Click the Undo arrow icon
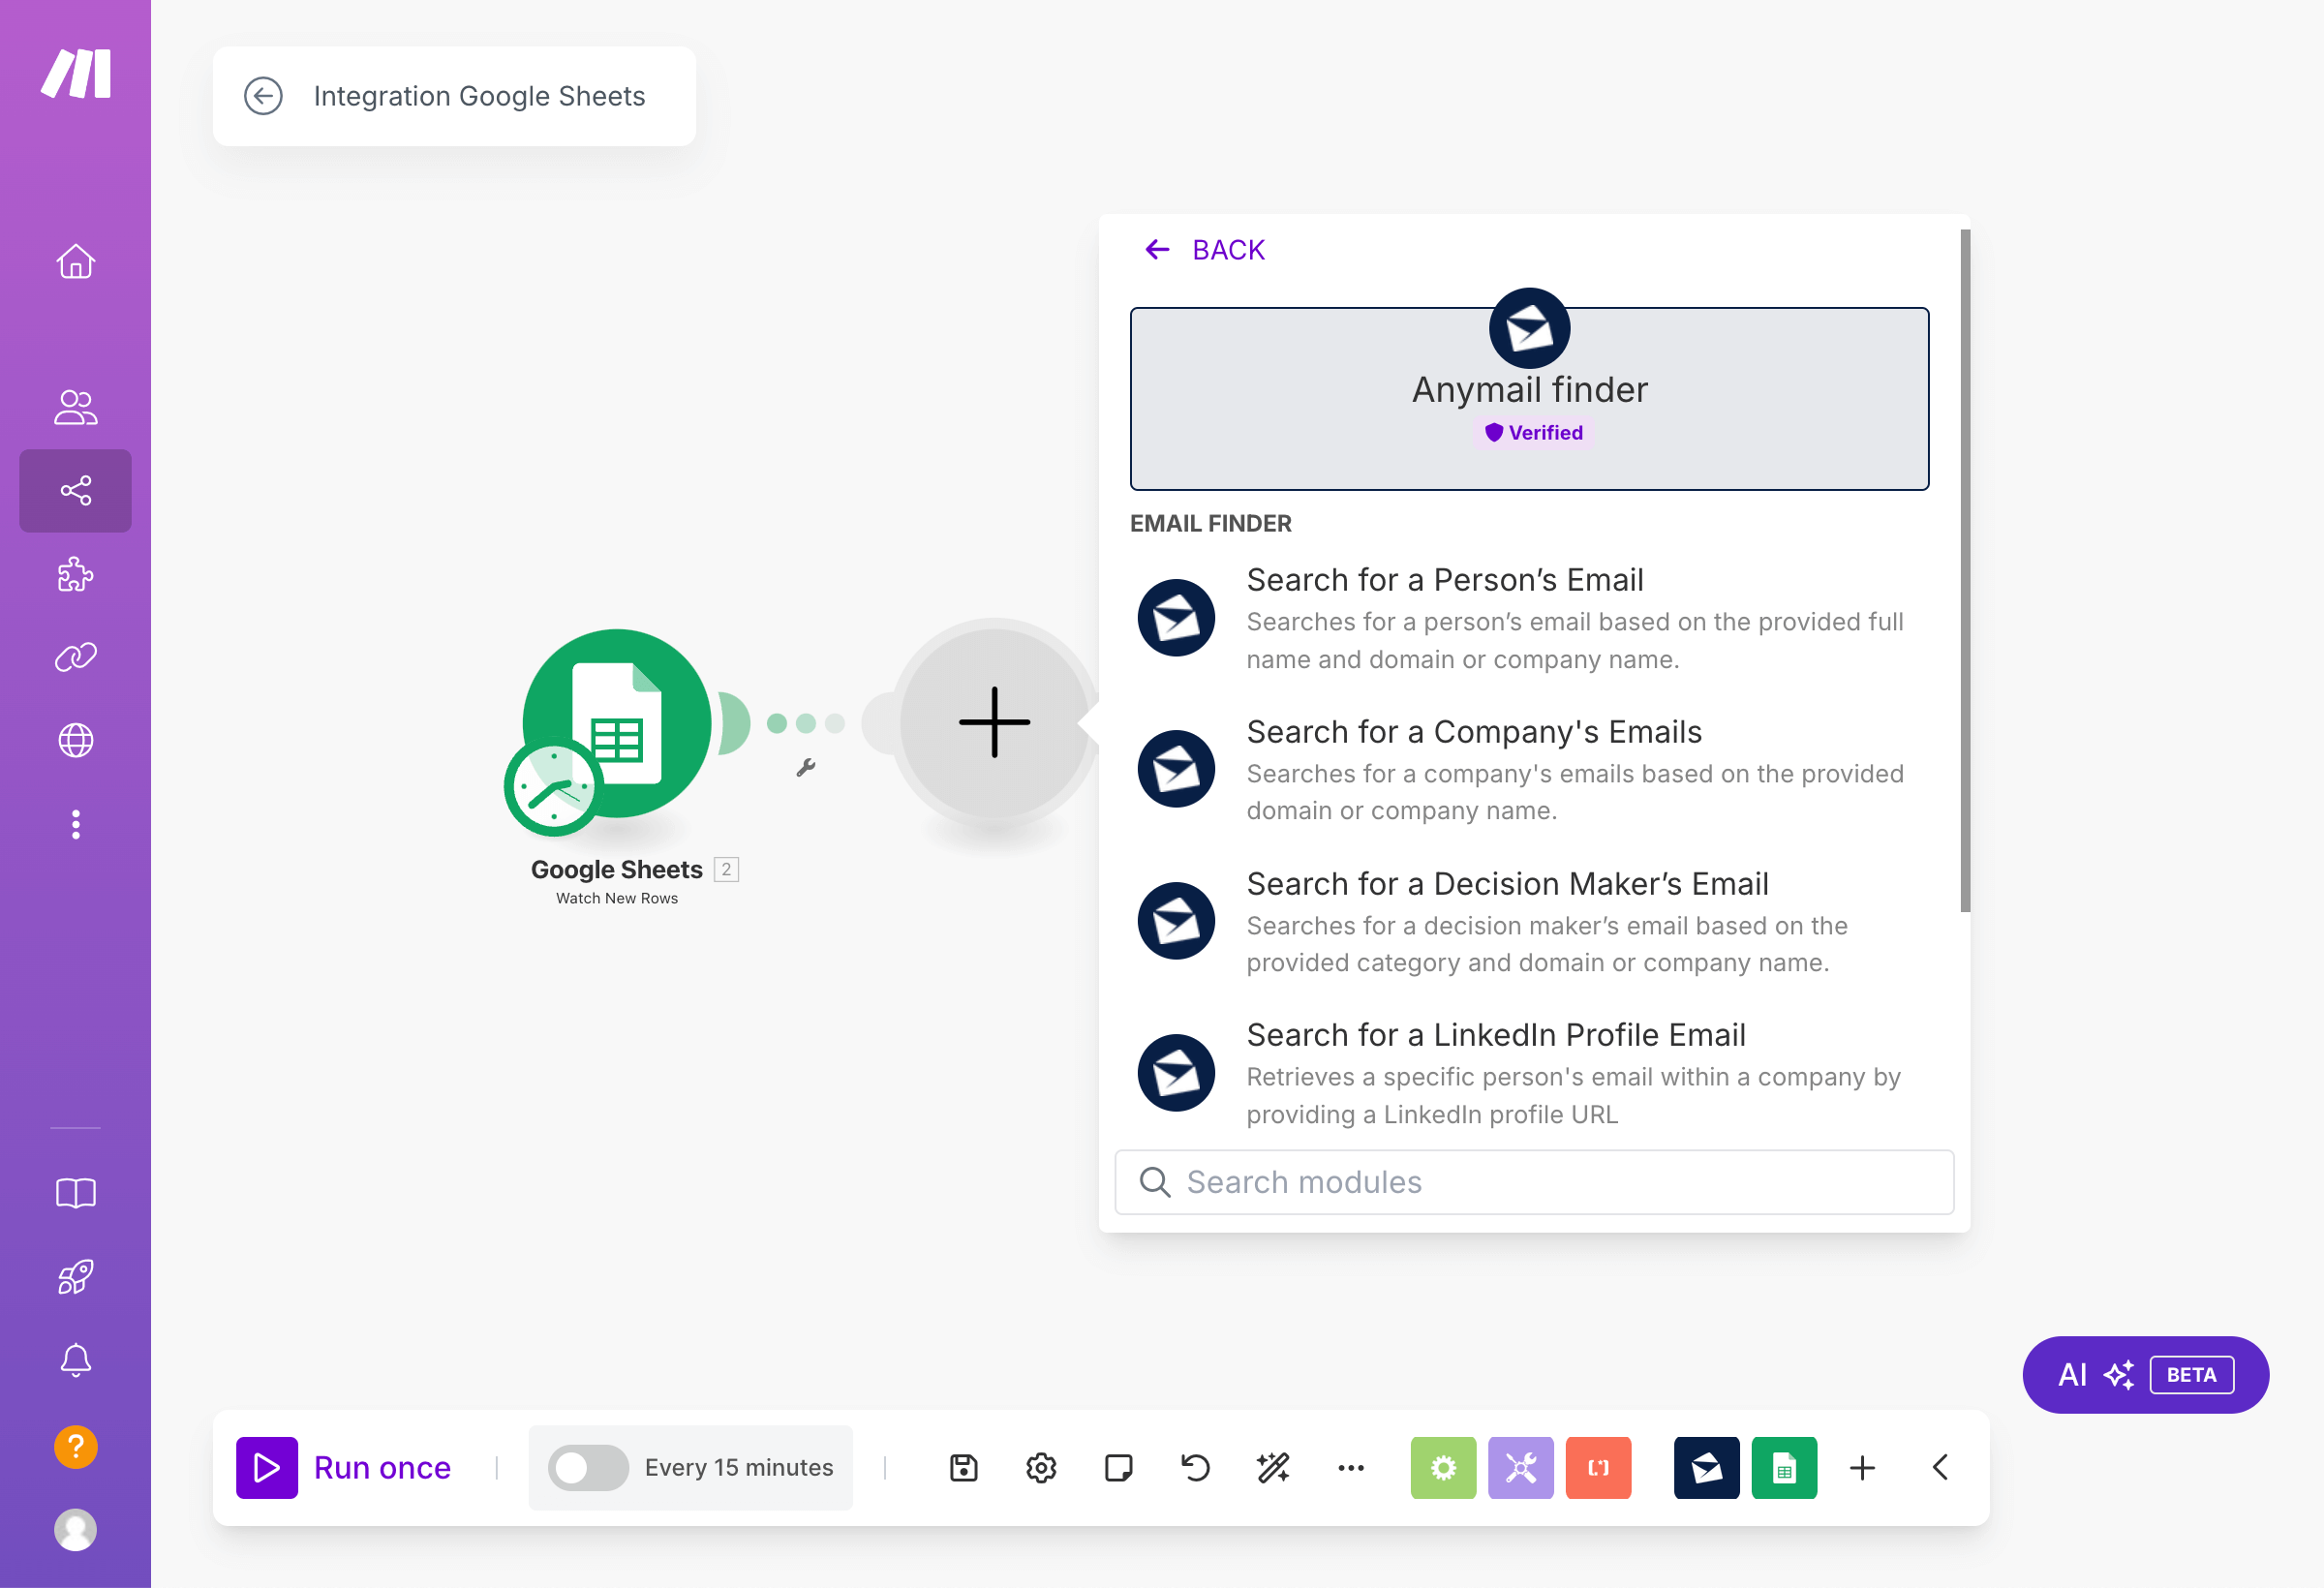This screenshot has width=2324, height=1588. (x=1195, y=1467)
